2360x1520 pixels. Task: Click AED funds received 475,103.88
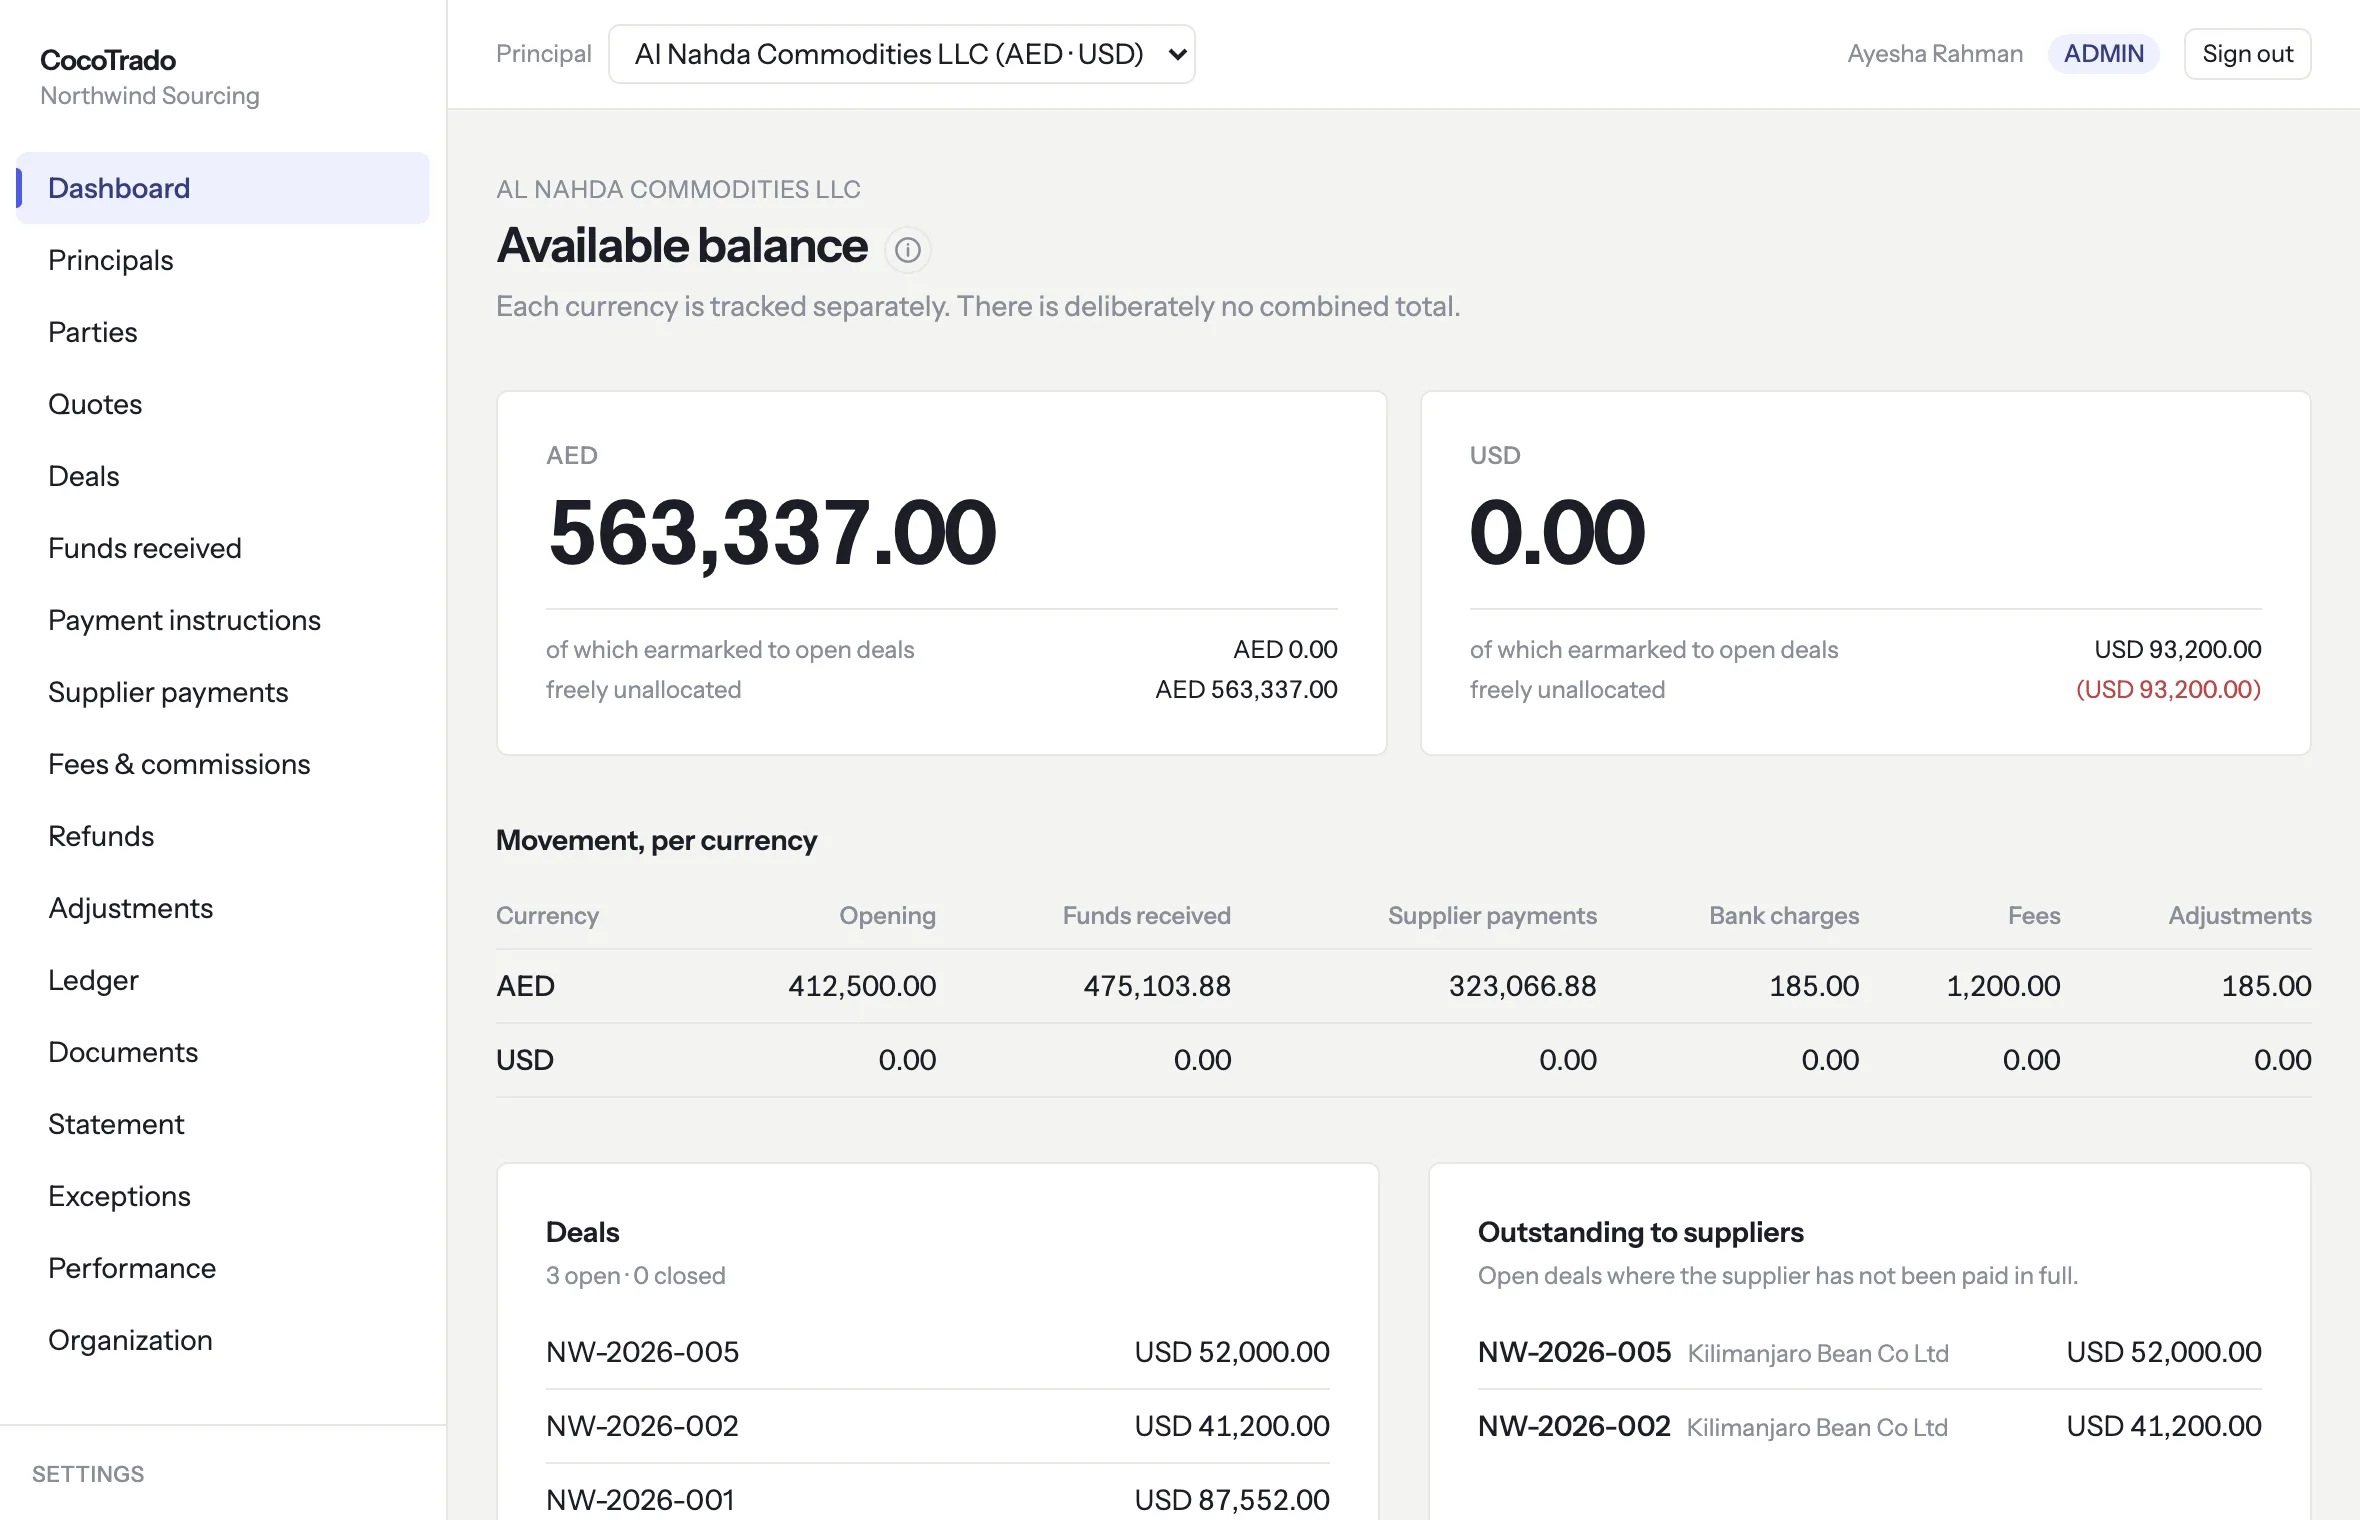click(1157, 986)
